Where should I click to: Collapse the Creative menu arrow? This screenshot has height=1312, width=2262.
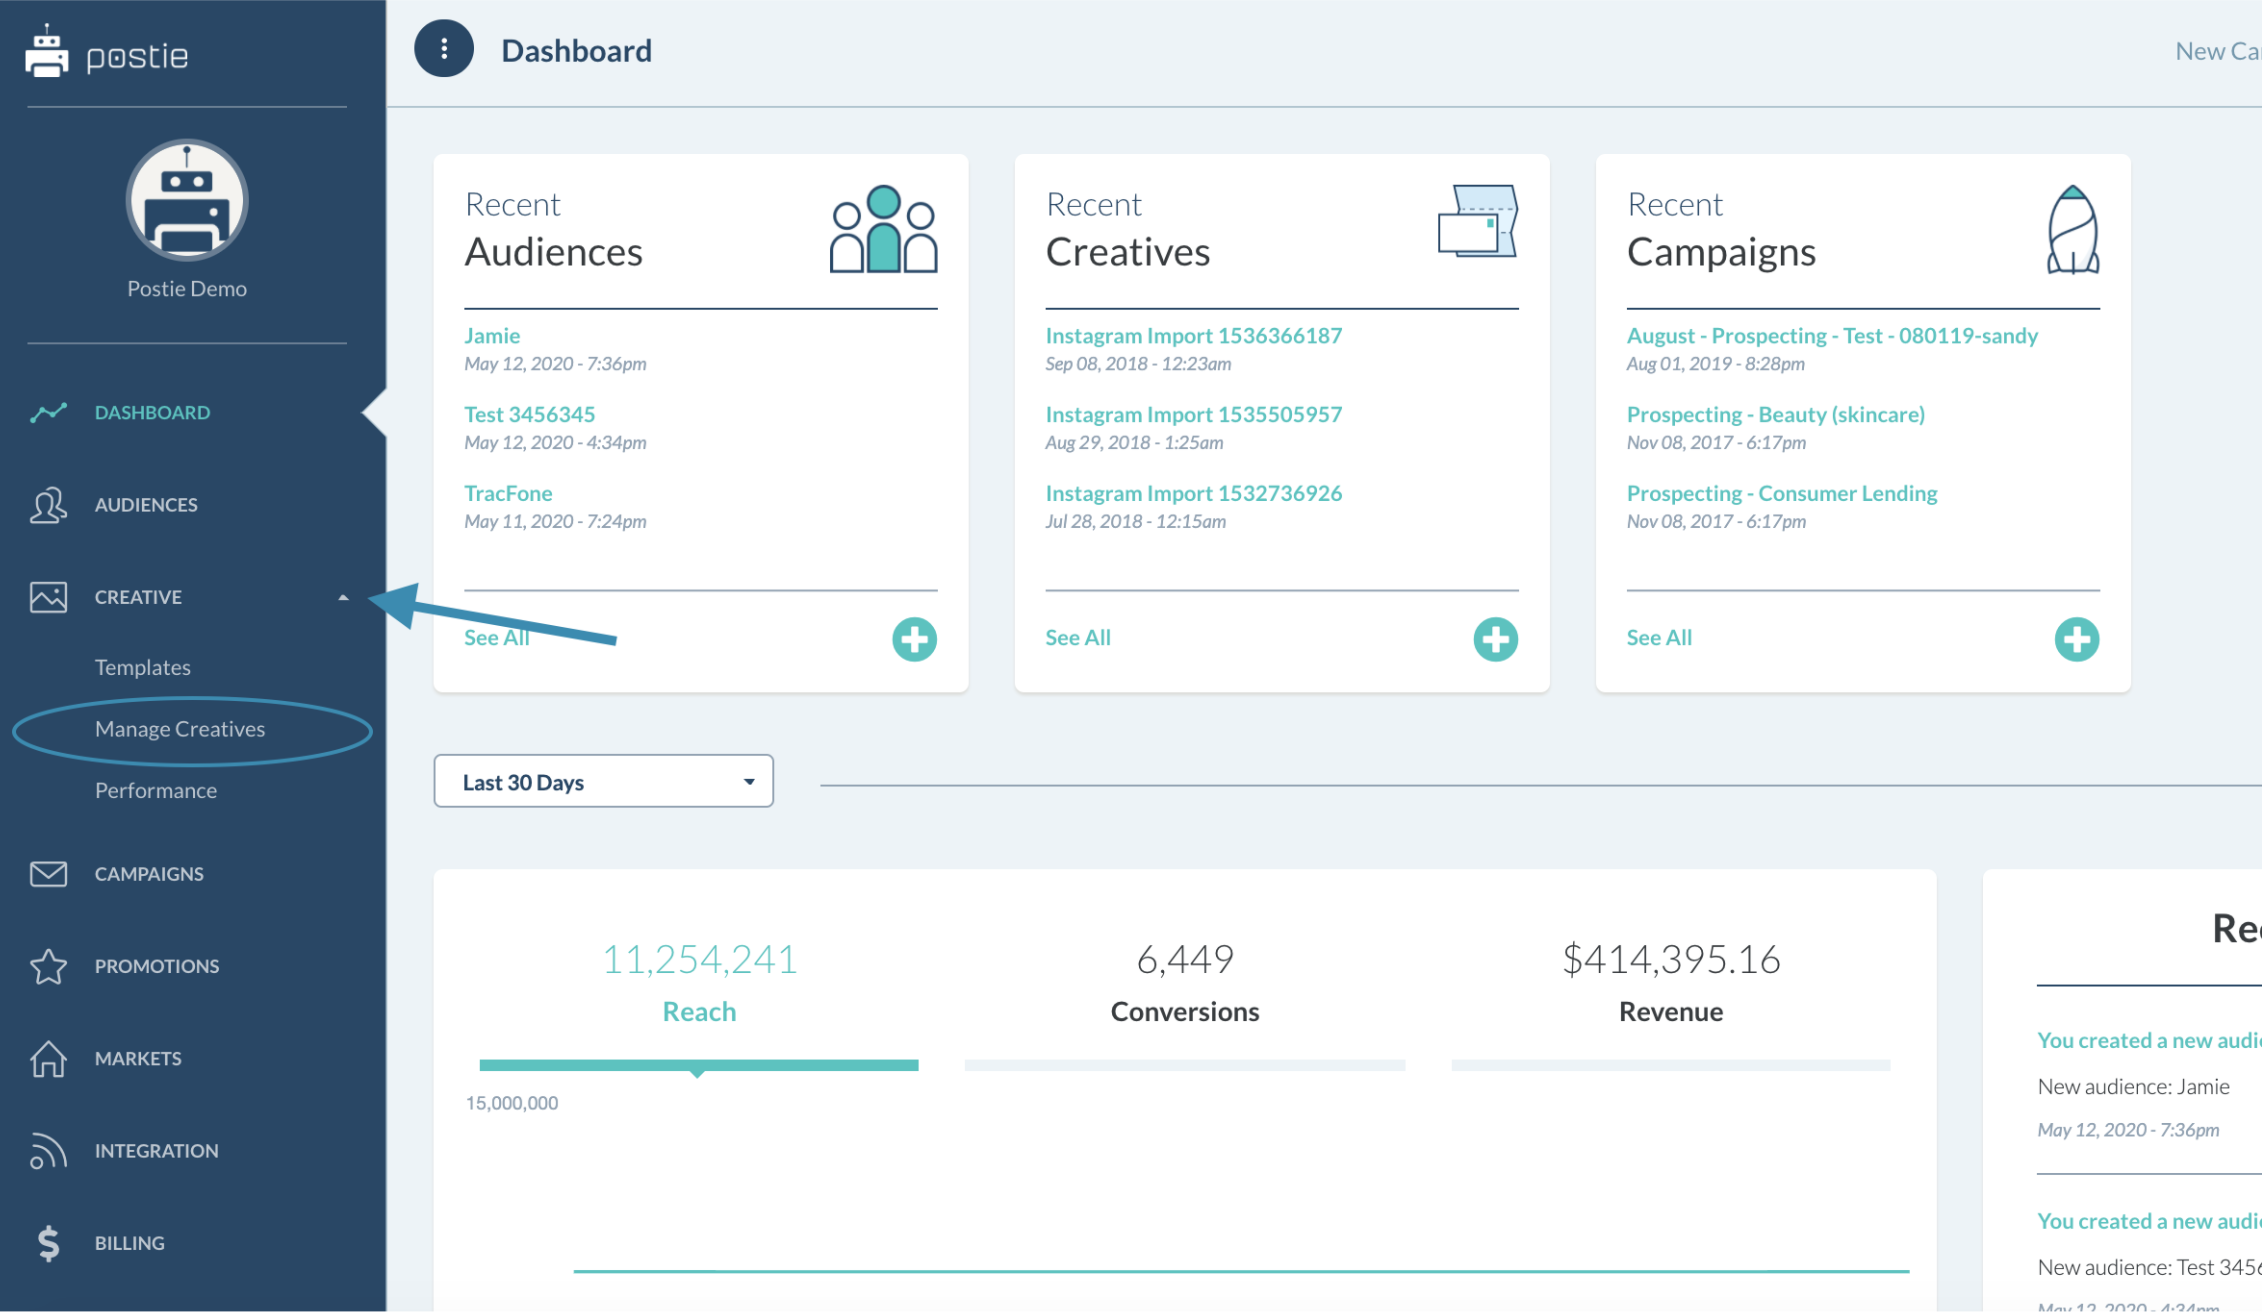pos(343,597)
